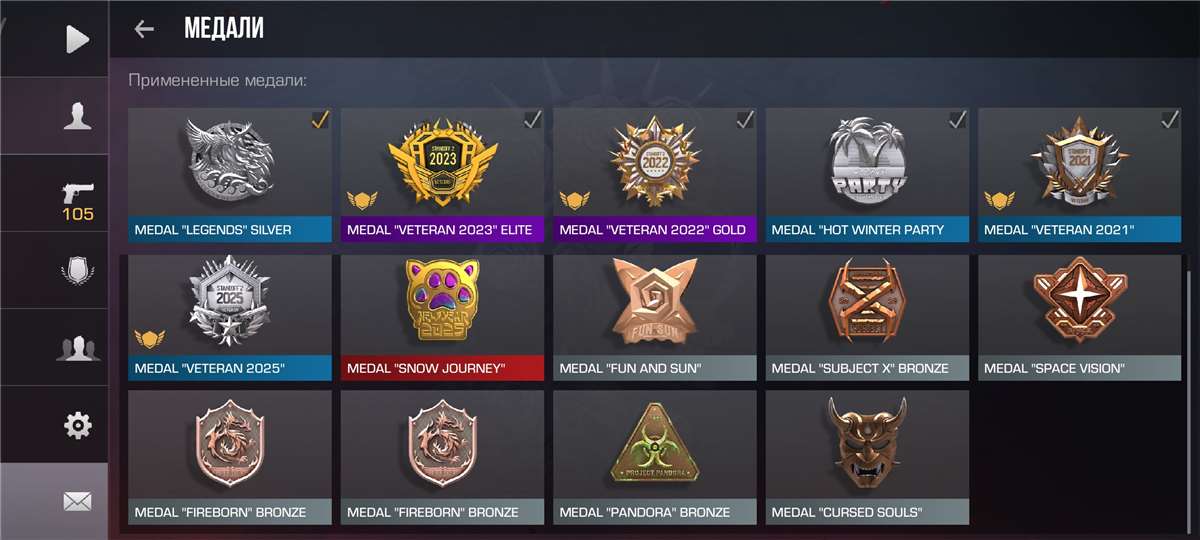Open the shield badge sidebar icon
The height and width of the screenshot is (540, 1200).
click(x=77, y=270)
